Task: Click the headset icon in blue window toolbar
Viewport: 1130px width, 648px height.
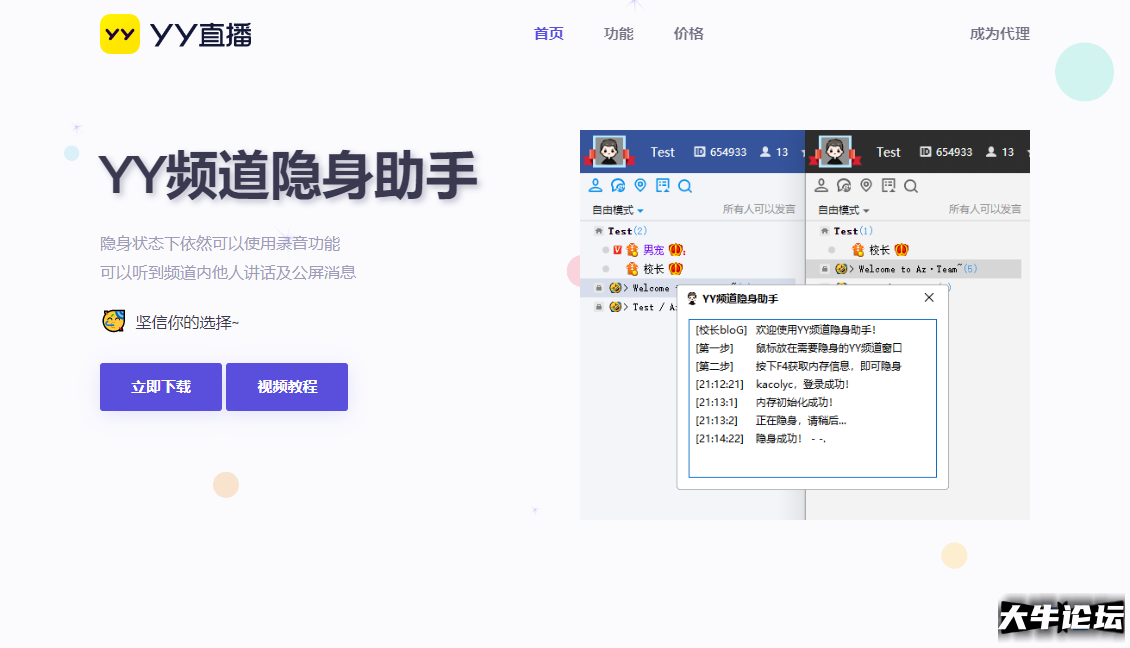Action: point(618,185)
